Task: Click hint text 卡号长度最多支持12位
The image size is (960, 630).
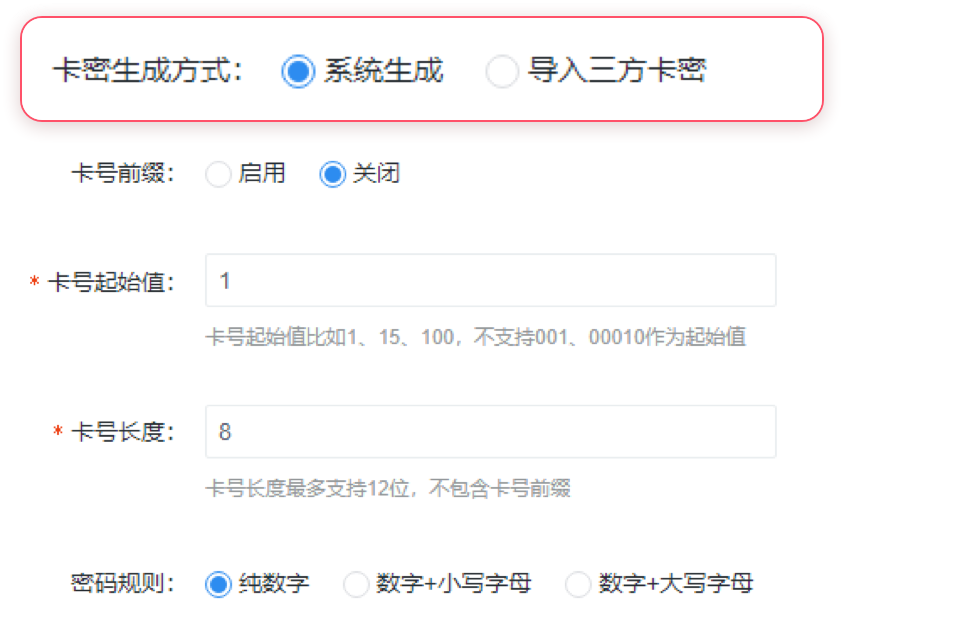Action: [388, 489]
